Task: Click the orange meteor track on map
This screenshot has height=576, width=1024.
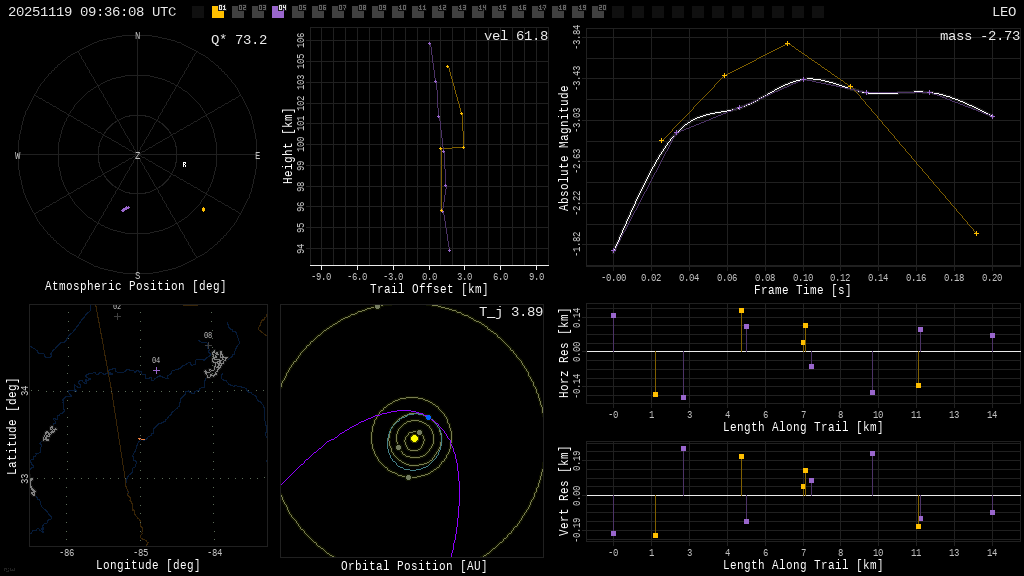Action: pos(141,439)
